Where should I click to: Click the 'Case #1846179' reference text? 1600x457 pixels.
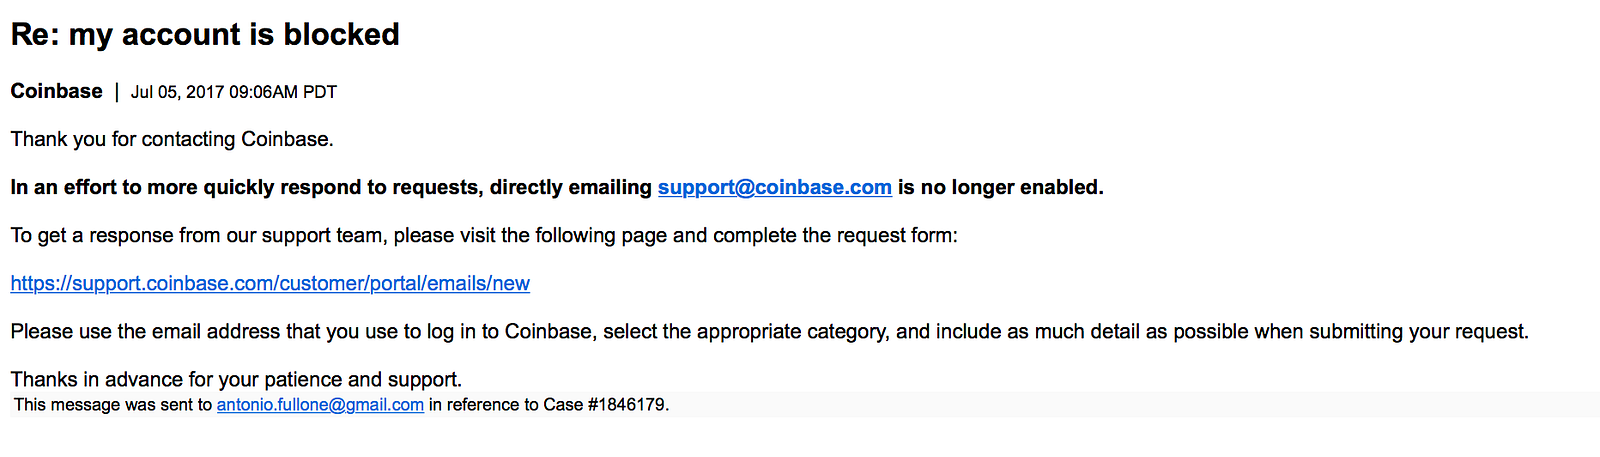[606, 405]
